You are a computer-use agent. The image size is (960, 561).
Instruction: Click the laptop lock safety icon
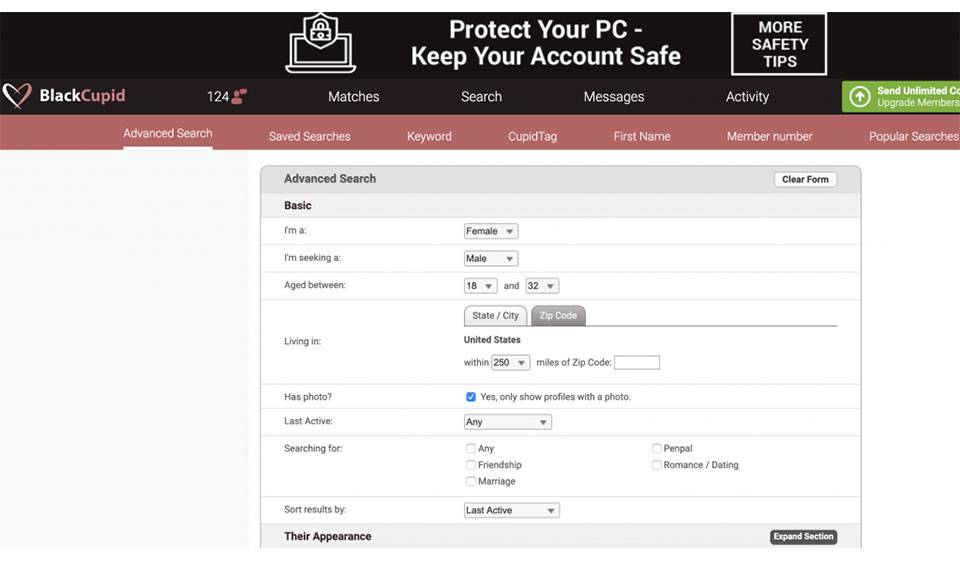pos(321,42)
